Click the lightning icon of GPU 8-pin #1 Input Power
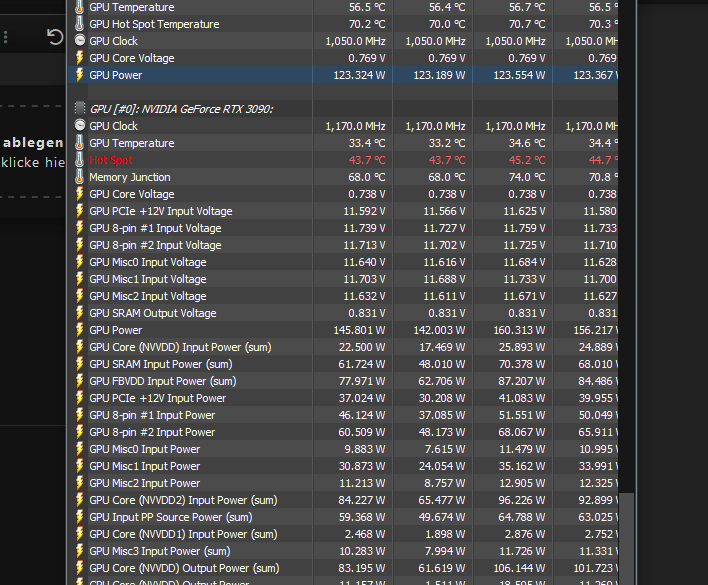 (x=79, y=415)
